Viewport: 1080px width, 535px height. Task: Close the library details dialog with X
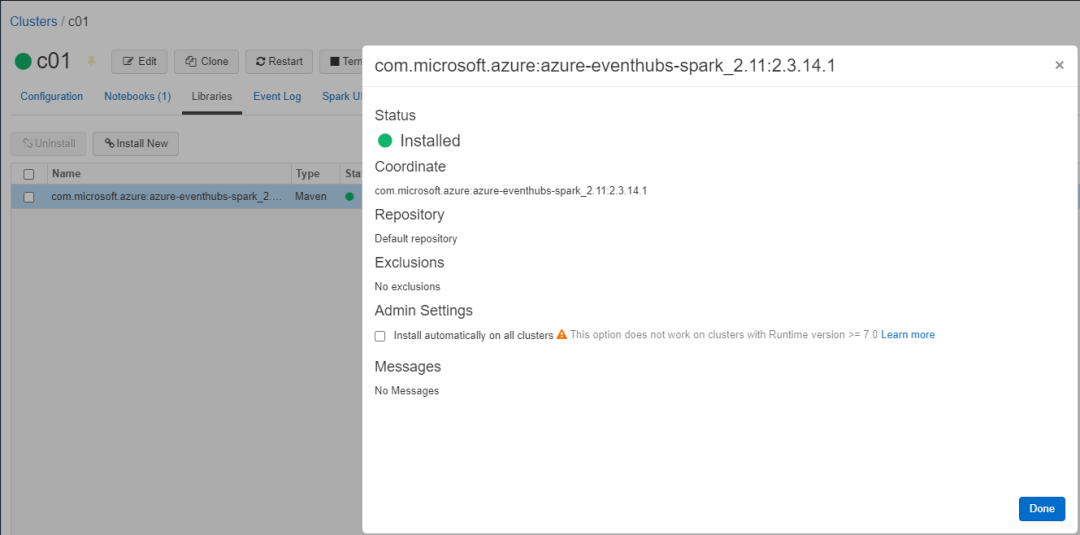(1059, 65)
